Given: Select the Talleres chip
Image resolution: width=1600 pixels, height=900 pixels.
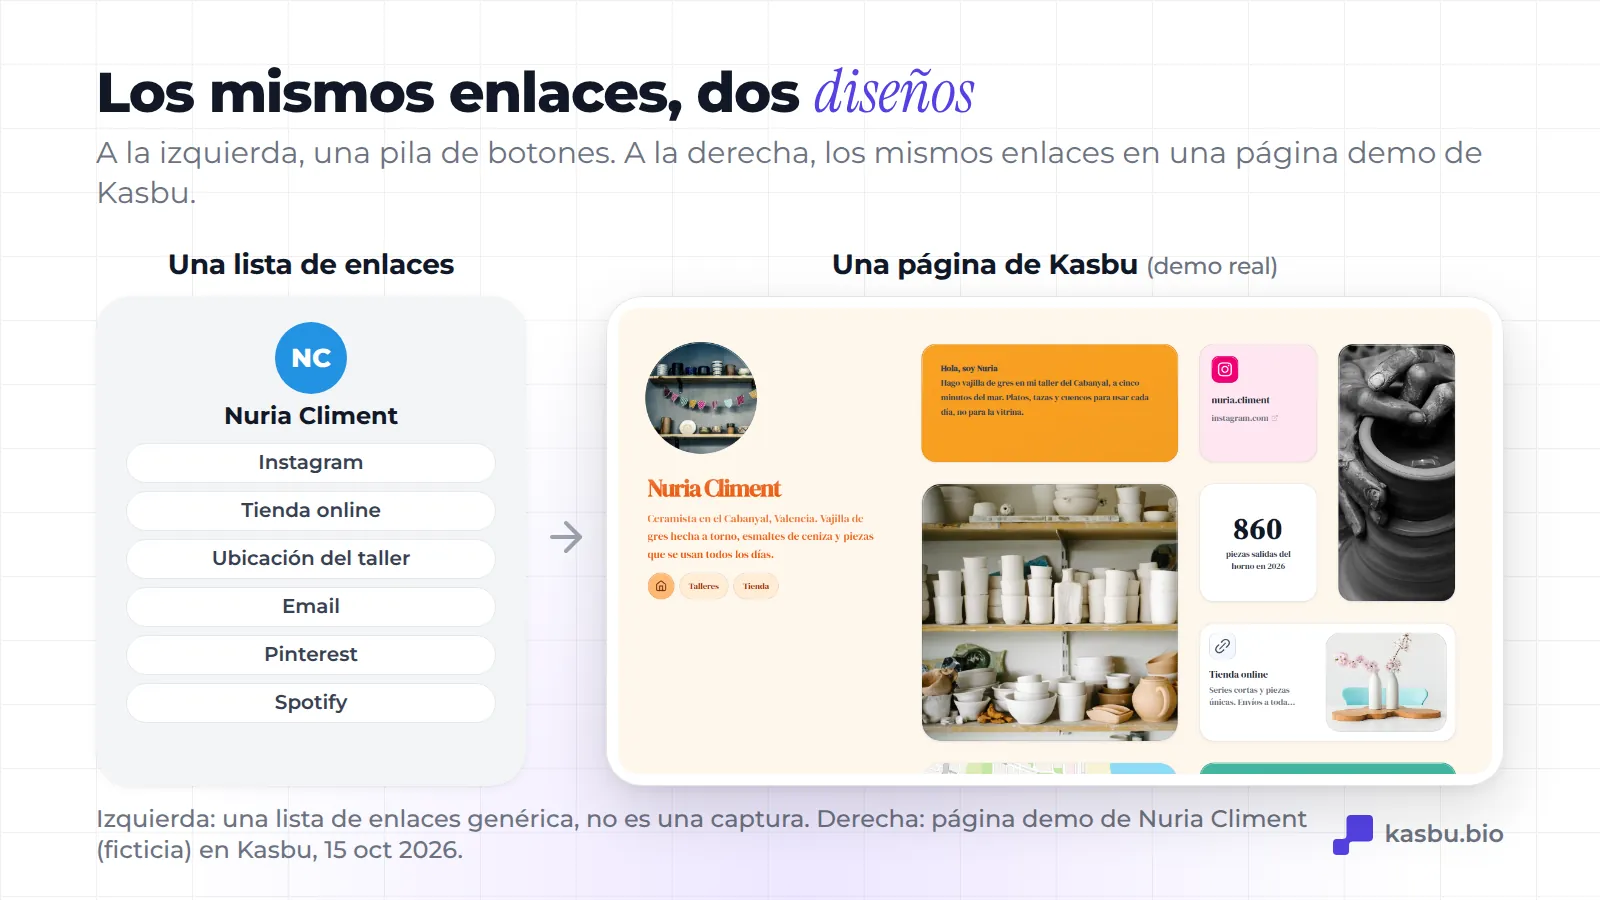Looking at the screenshot, I should (x=704, y=586).
